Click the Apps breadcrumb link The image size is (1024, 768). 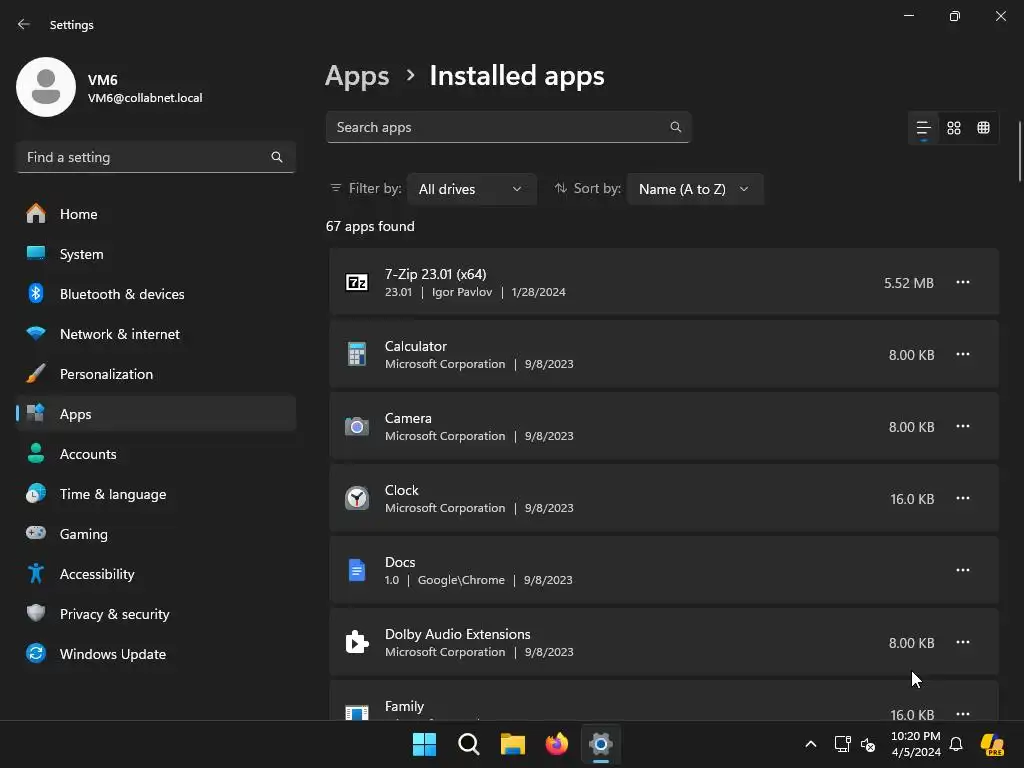(357, 76)
